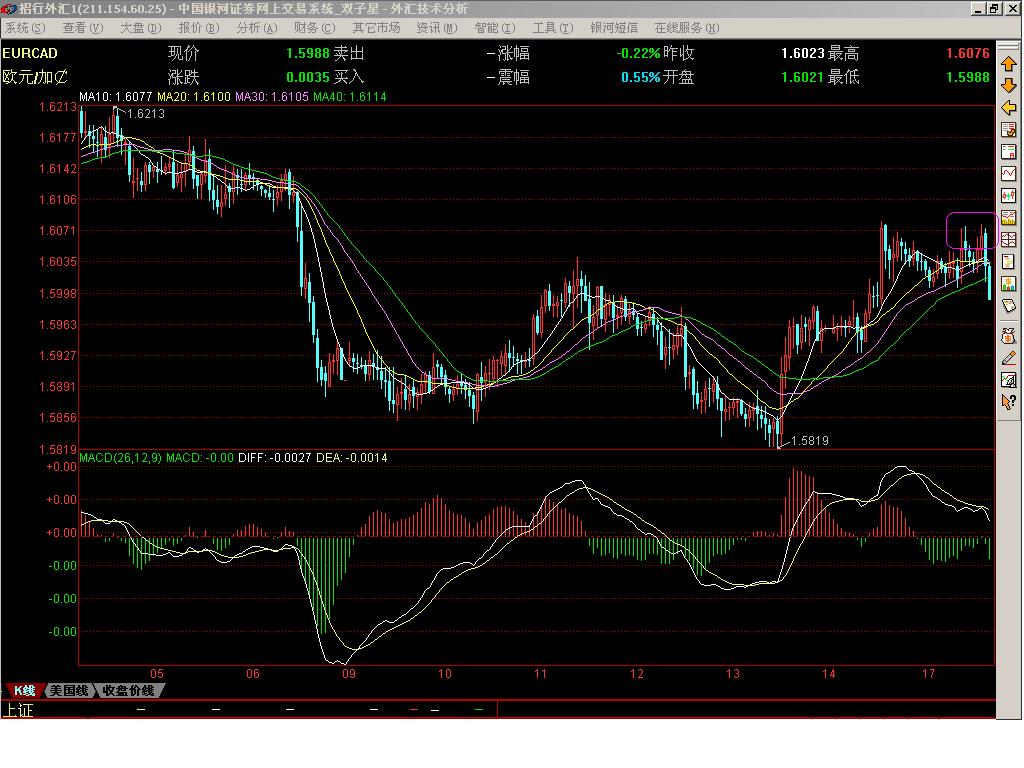The image size is (1024, 768).
Task: Click the 上证 status bar entry
Action: (18, 711)
